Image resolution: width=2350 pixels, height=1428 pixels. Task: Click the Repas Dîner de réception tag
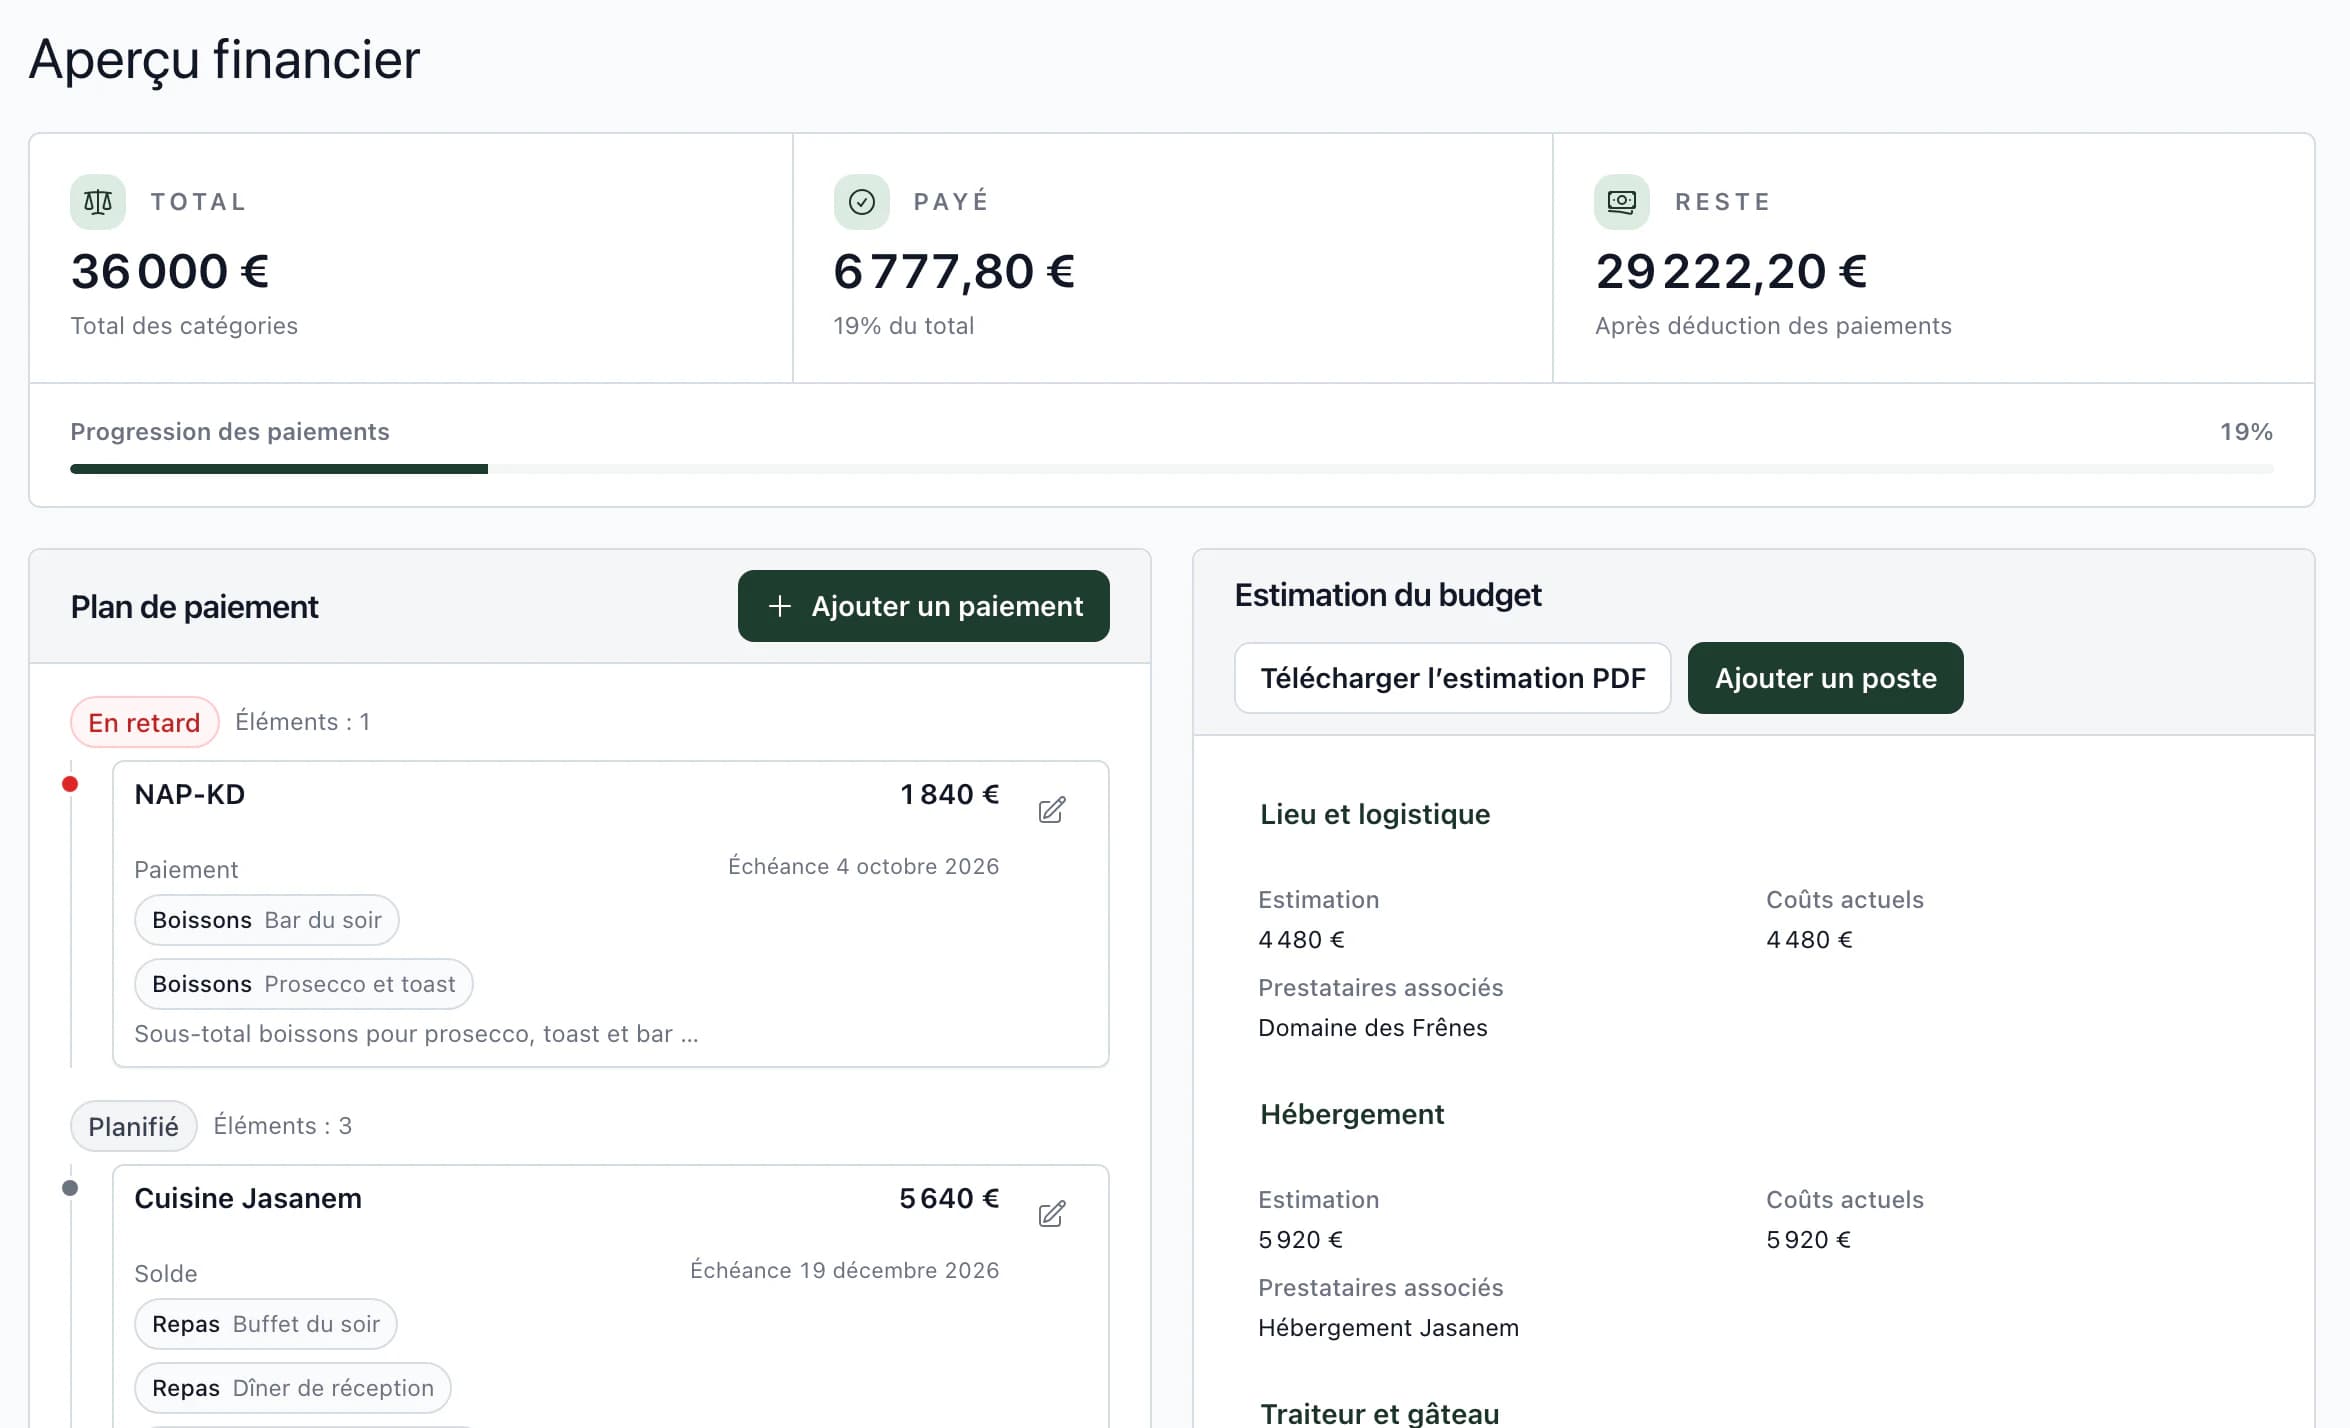coord(293,1388)
